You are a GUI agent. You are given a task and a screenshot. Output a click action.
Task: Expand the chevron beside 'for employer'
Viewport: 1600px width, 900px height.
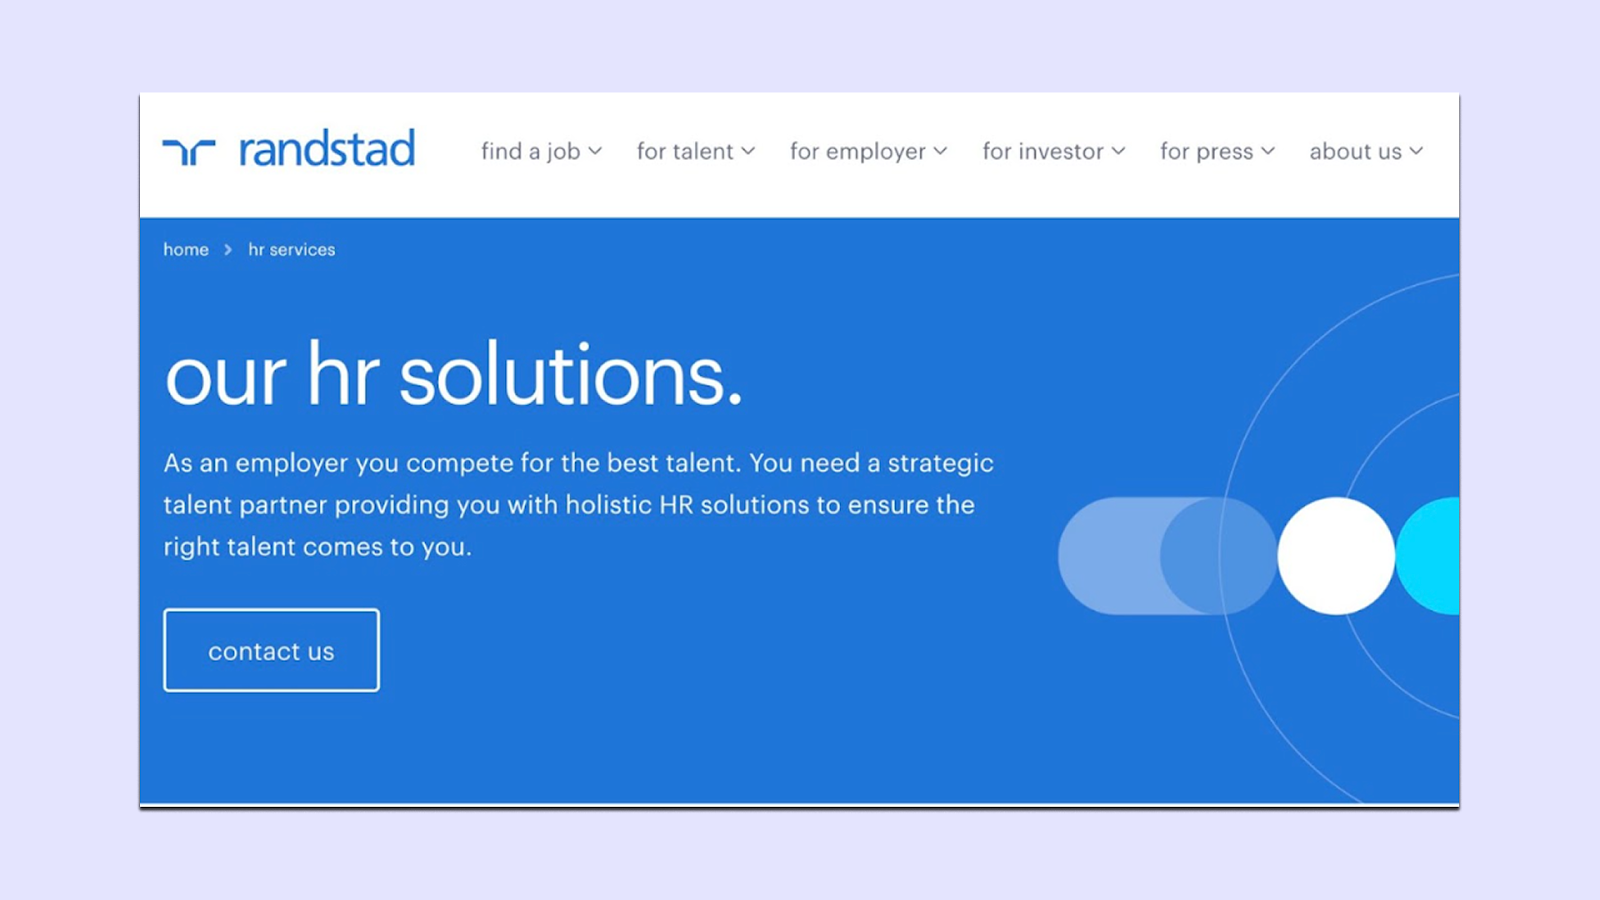coord(940,152)
